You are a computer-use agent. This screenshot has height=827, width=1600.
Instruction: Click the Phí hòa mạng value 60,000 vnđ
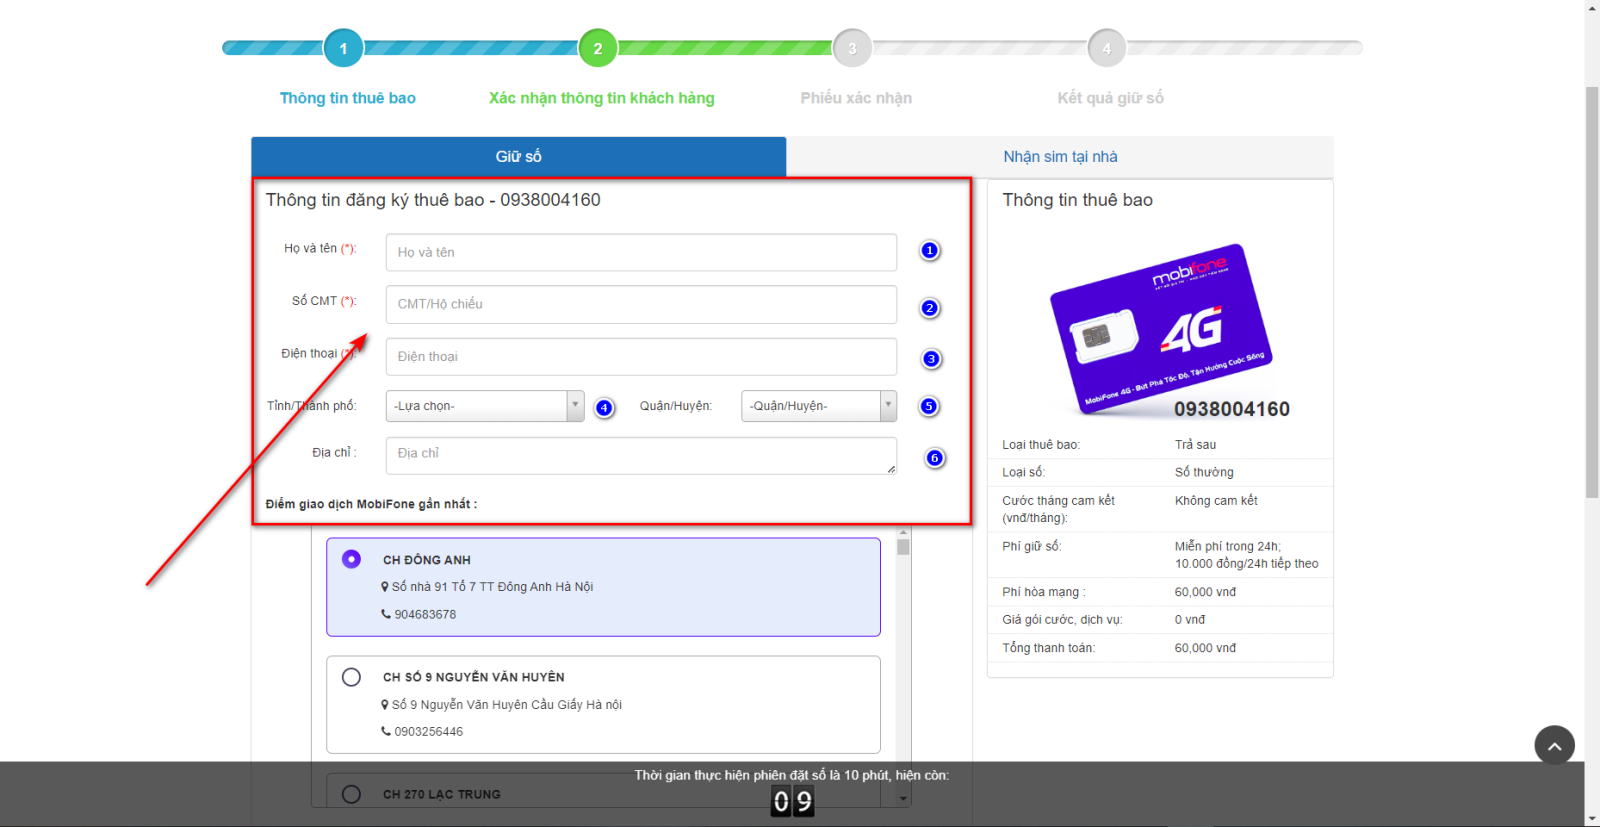coord(1205,592)
